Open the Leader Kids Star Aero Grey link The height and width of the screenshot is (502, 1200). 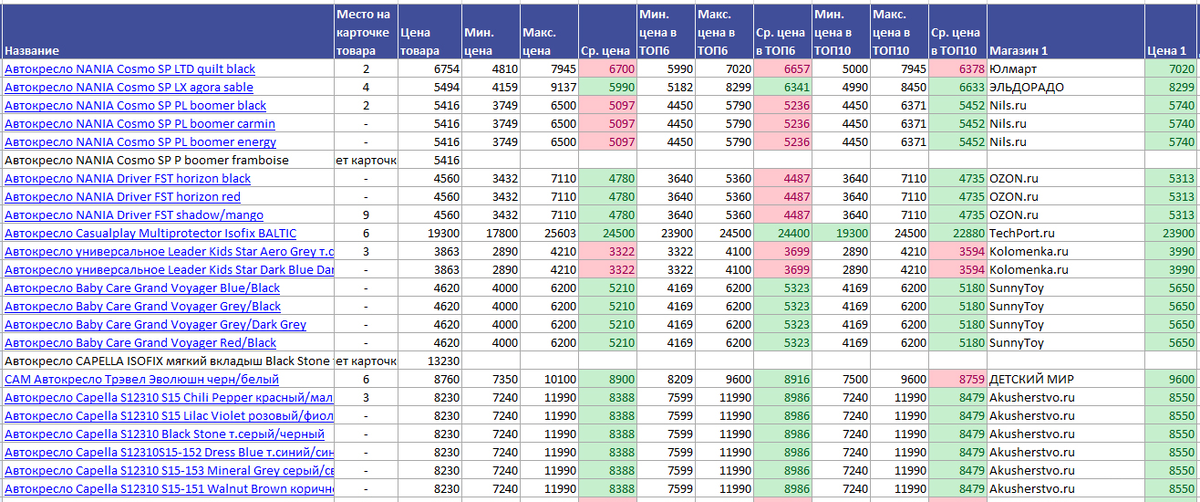point(169,250)
